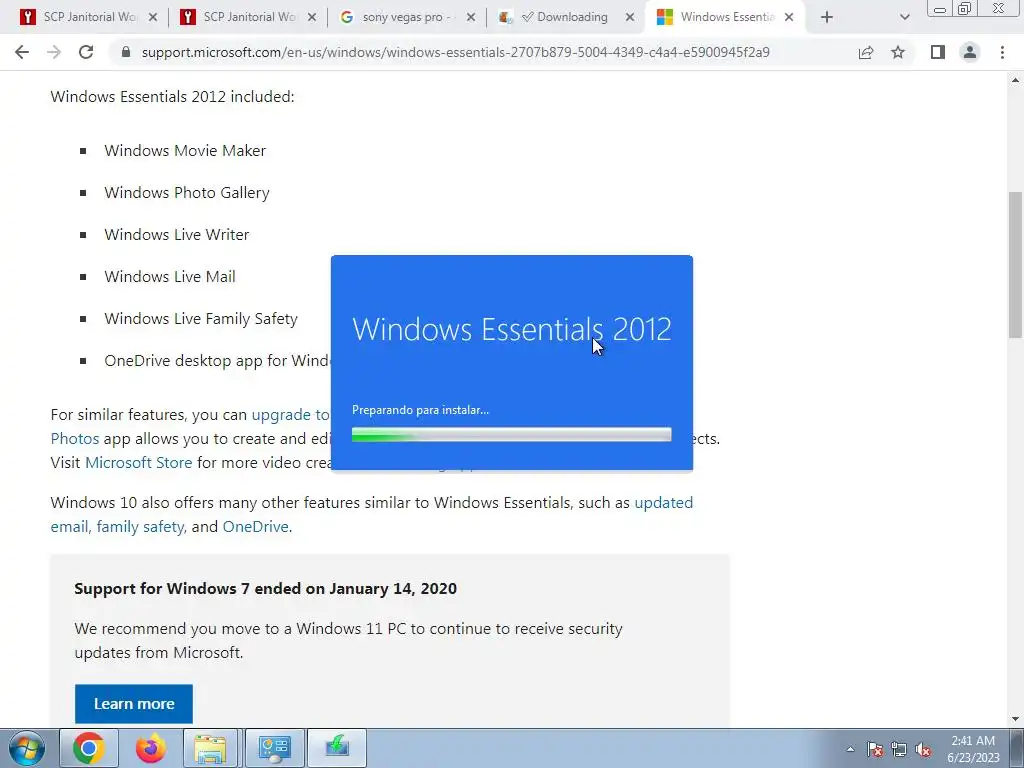Click the page vertical scrollbar thumb
Screen dimensions: 1024x768
(1015, 264)
